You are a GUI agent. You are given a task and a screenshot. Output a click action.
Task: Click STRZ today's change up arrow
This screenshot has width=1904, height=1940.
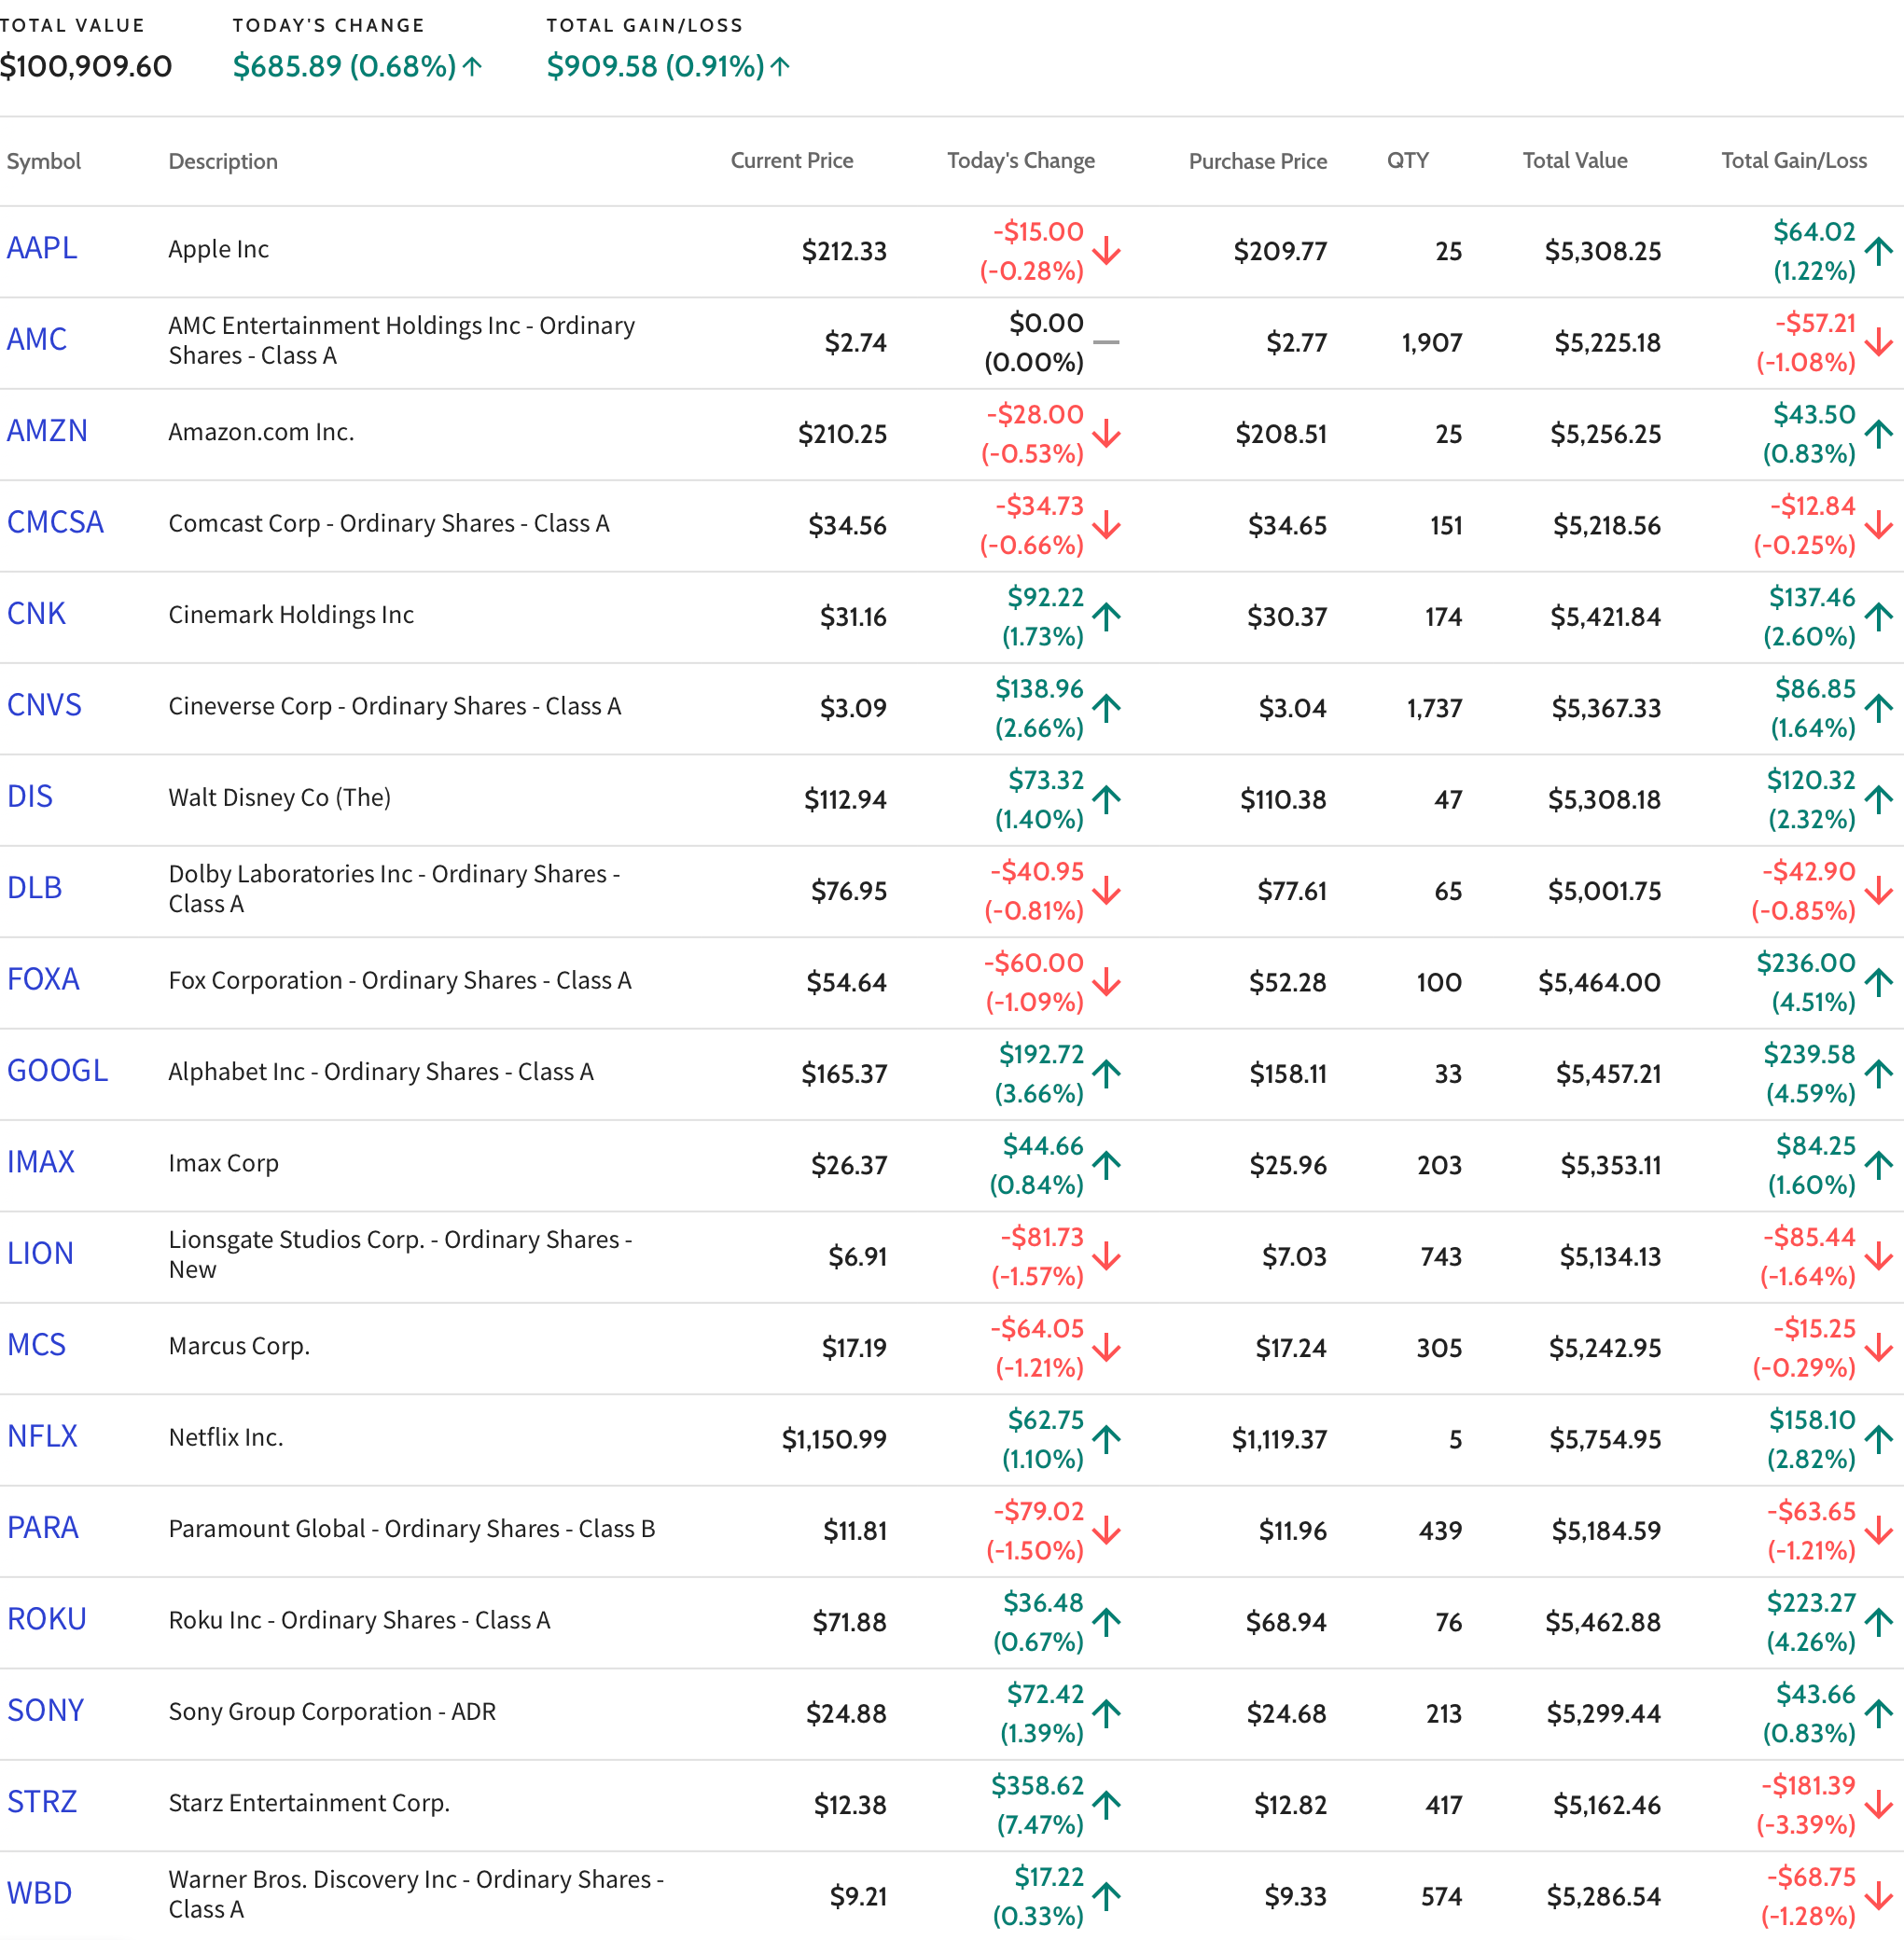[1106, 1805]
